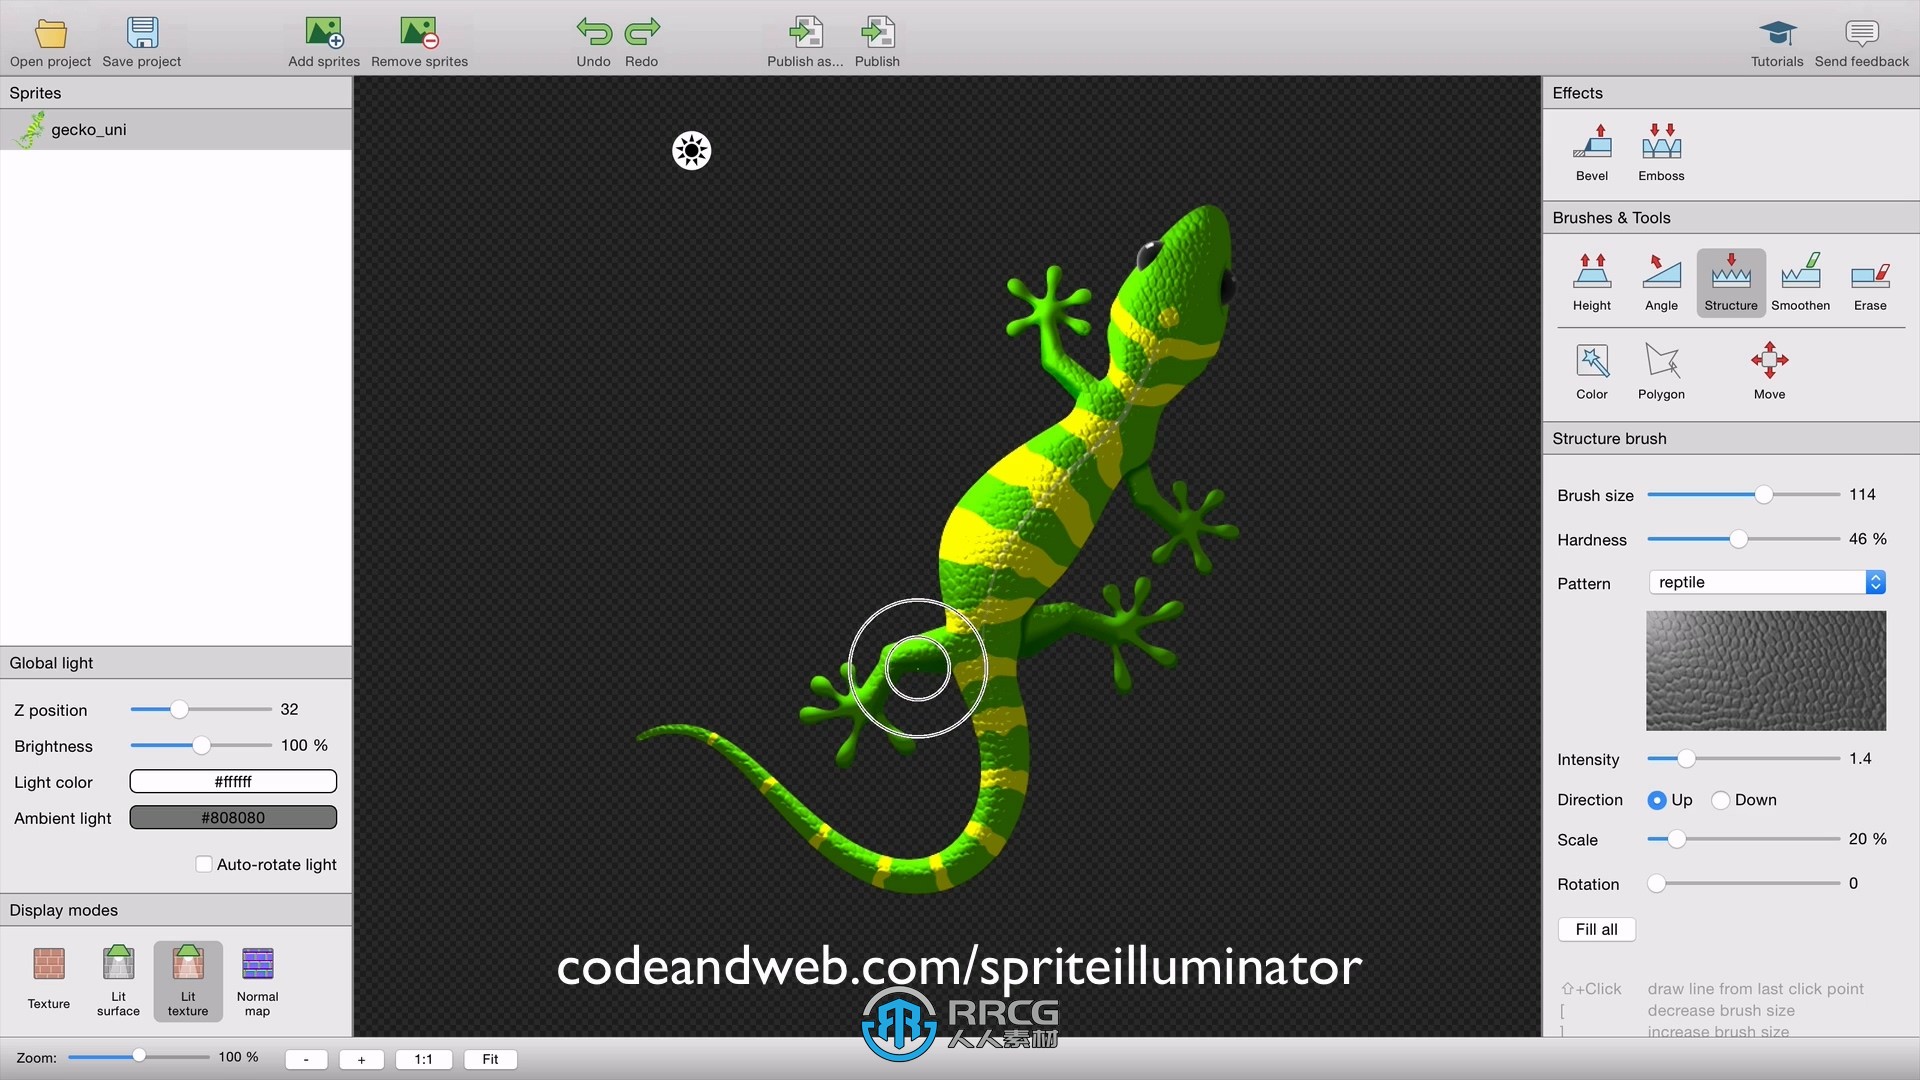
Task: Open the Ambient light #808080 swatch
Action: coord(233,817)
